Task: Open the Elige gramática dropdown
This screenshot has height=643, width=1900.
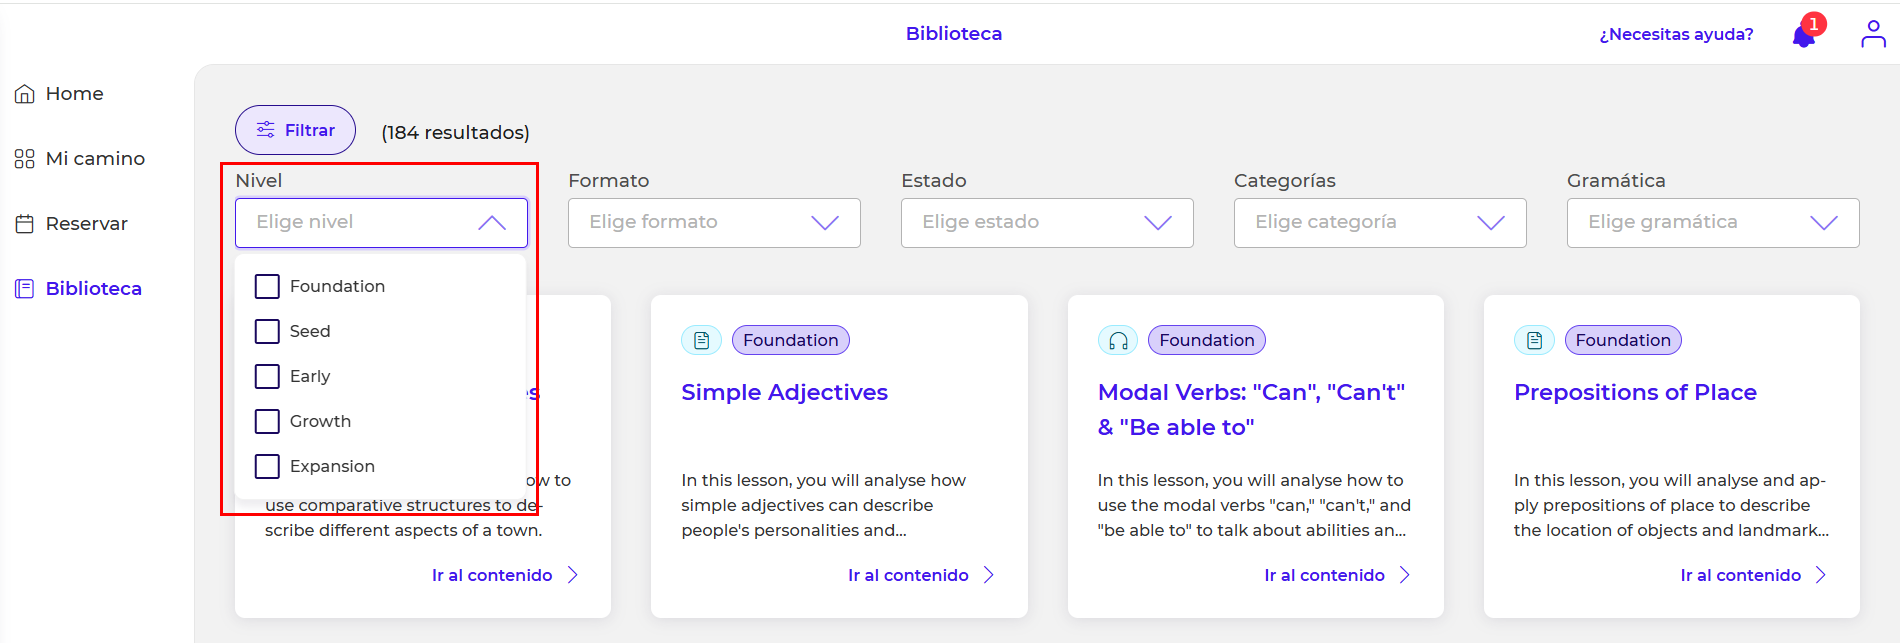Action: (1712, 223)
